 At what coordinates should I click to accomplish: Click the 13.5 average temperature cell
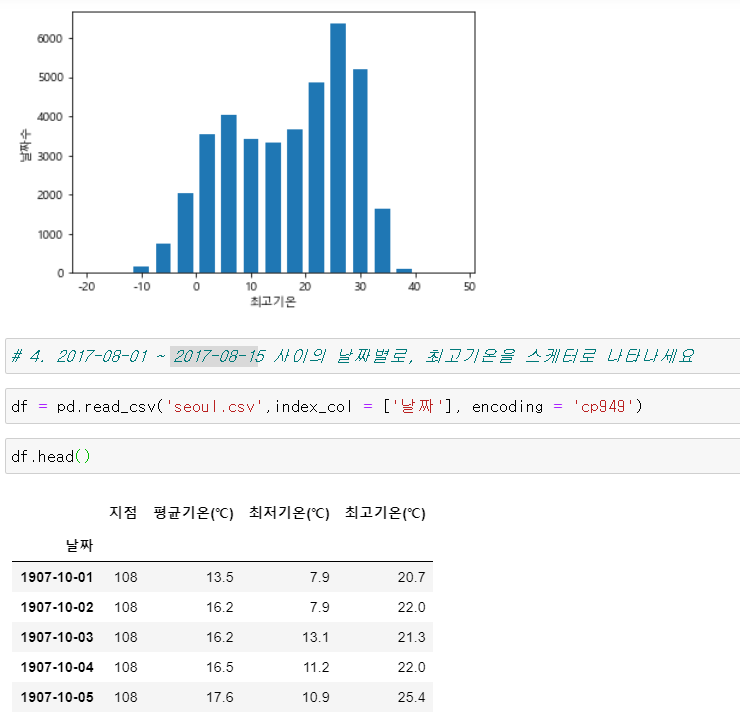click(219, 577)
